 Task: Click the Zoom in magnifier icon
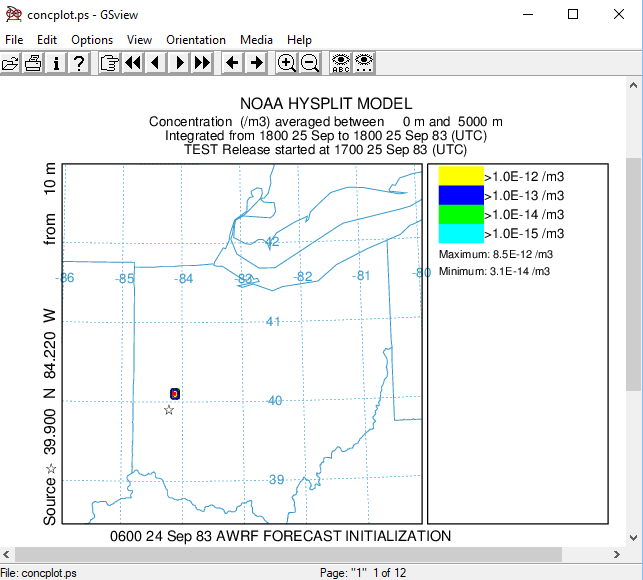(x=287, y=63)
